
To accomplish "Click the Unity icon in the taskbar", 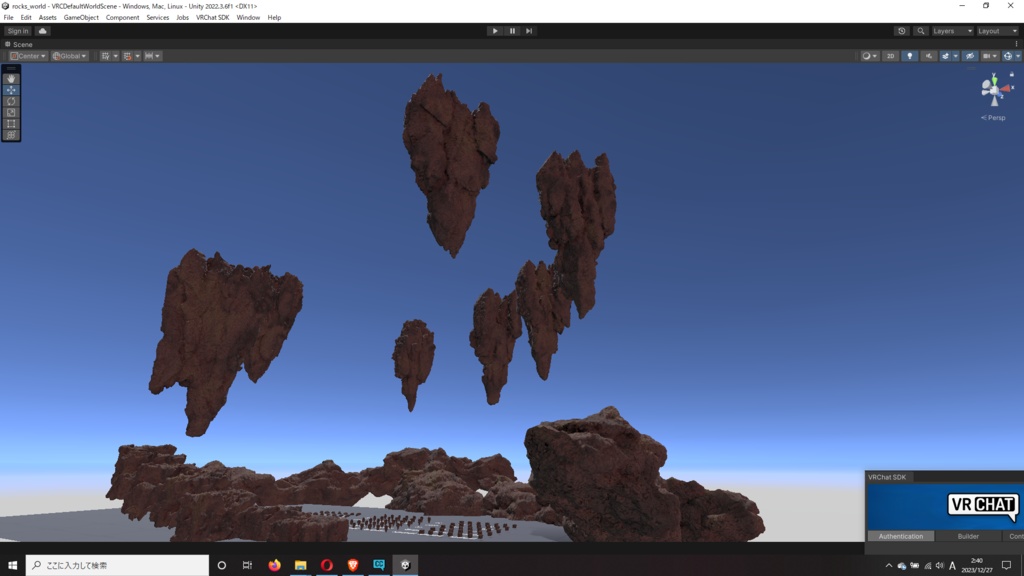I will (406, 565).
